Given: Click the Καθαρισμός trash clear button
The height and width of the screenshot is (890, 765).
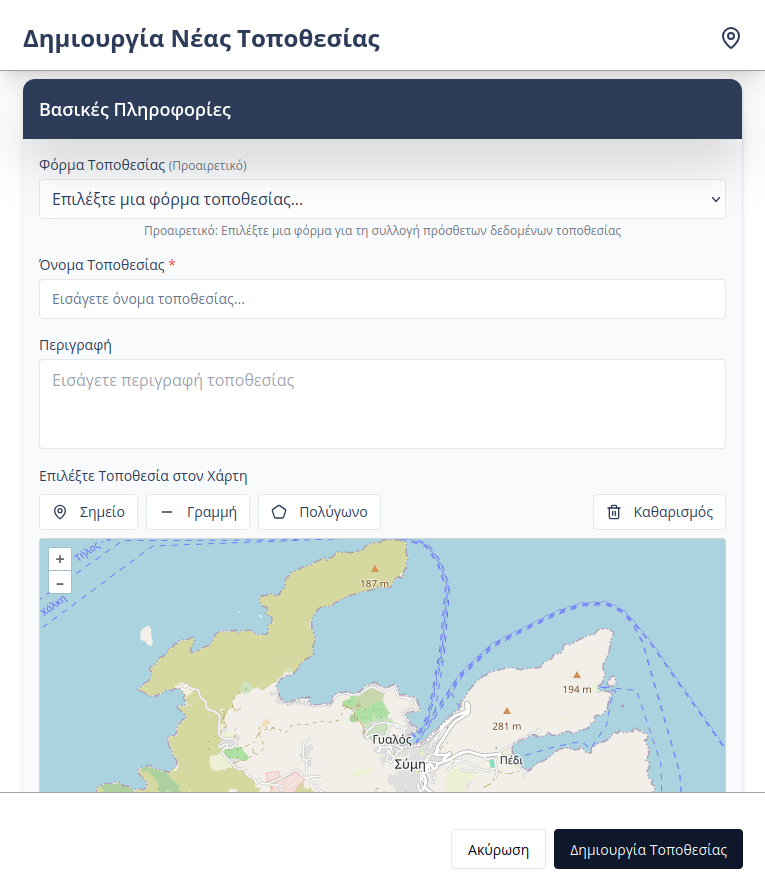Looking at the screenshot, I should point(659,512).
